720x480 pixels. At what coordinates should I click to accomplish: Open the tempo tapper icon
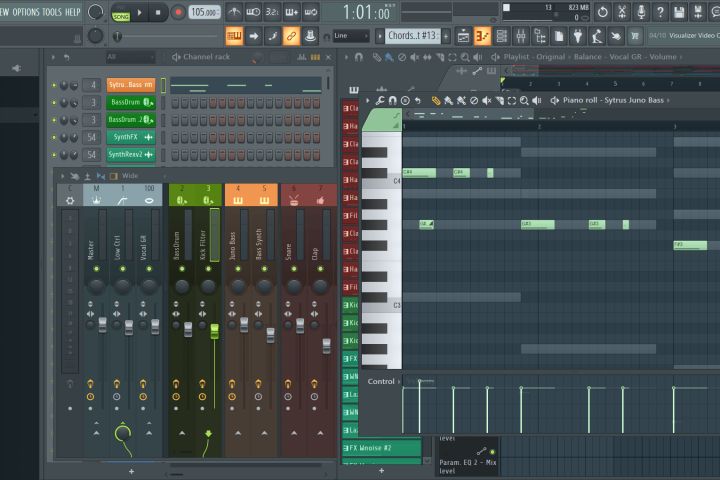pyautogui.click(x=596, y=36)
